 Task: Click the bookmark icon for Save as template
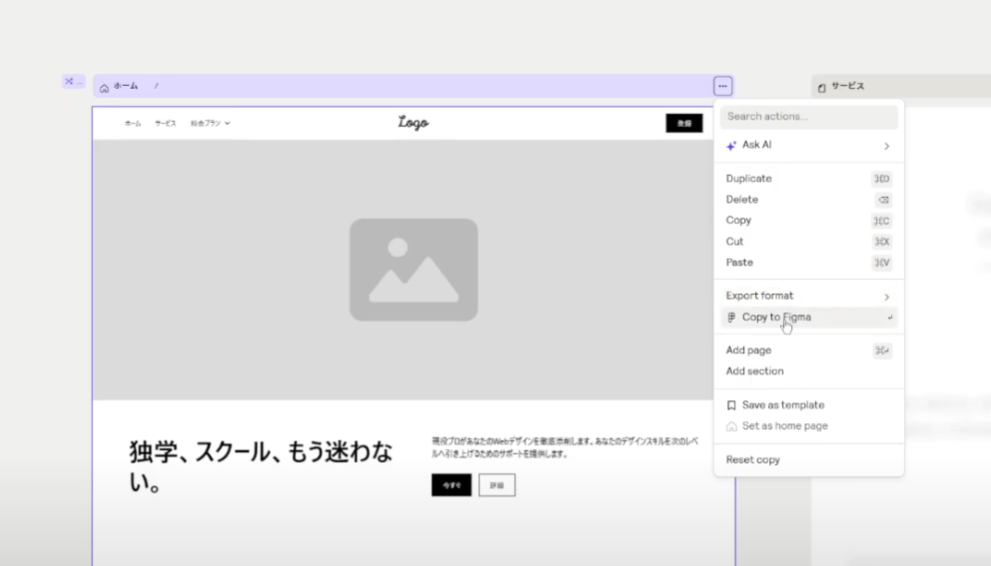[731, 406]
